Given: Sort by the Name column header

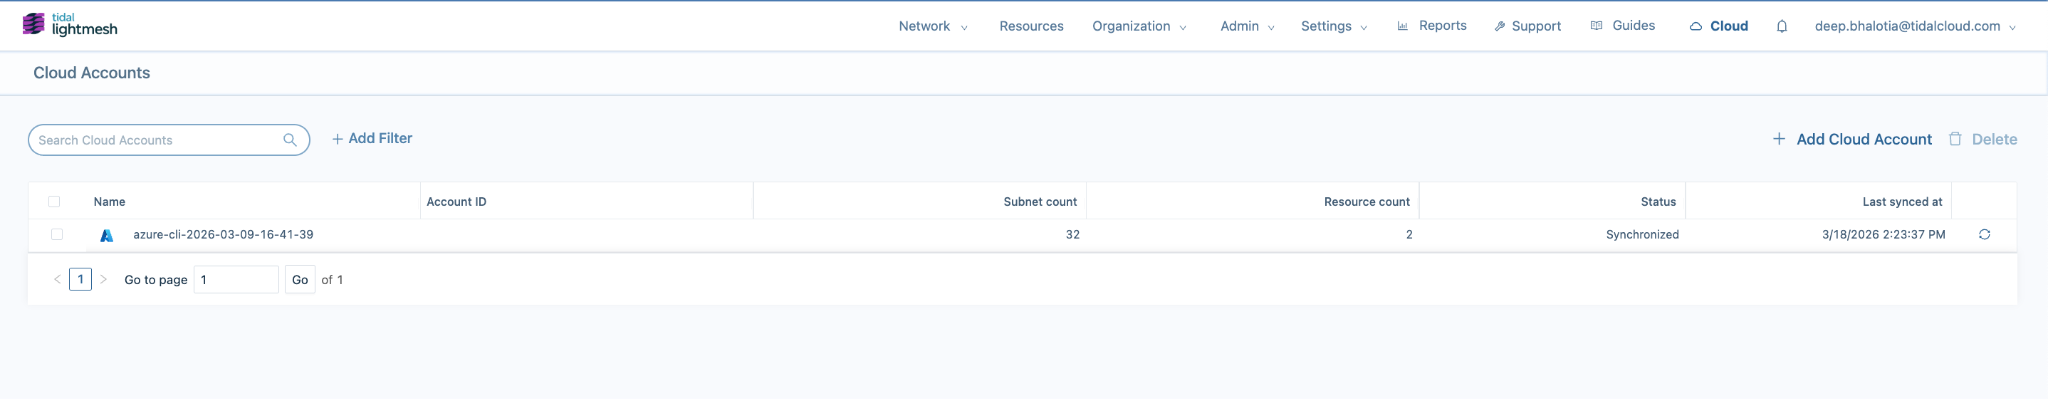Looking at the screenshot, I should click(x=109, y=201).
